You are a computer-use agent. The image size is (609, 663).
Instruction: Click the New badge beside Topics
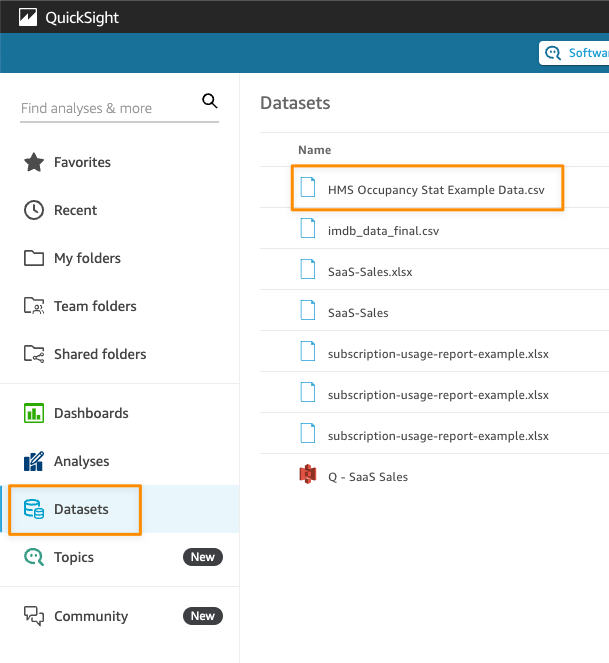coord(203,557)
